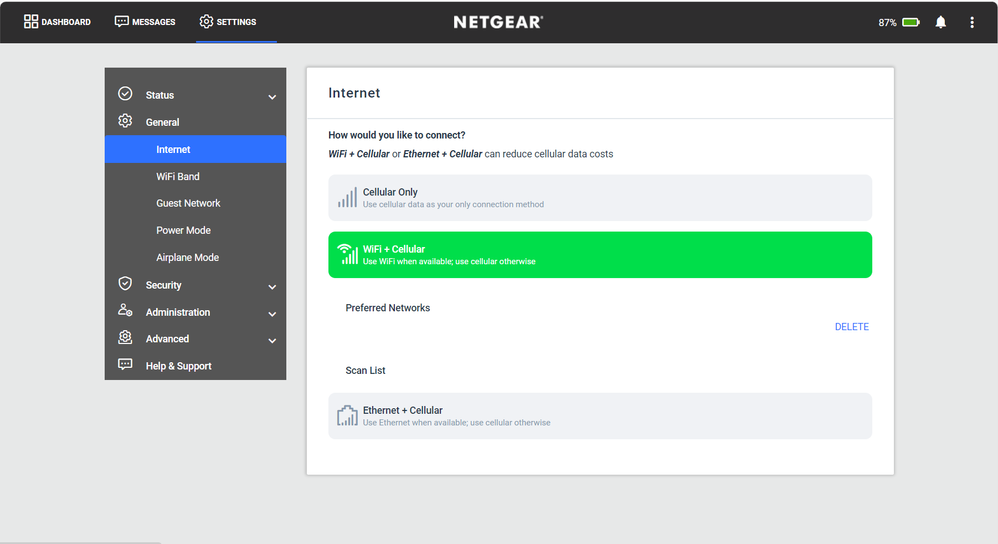The height and width of the screenshot is (544, 998).
Task: Click the notification bell icon
Action: tap(940, 22)
